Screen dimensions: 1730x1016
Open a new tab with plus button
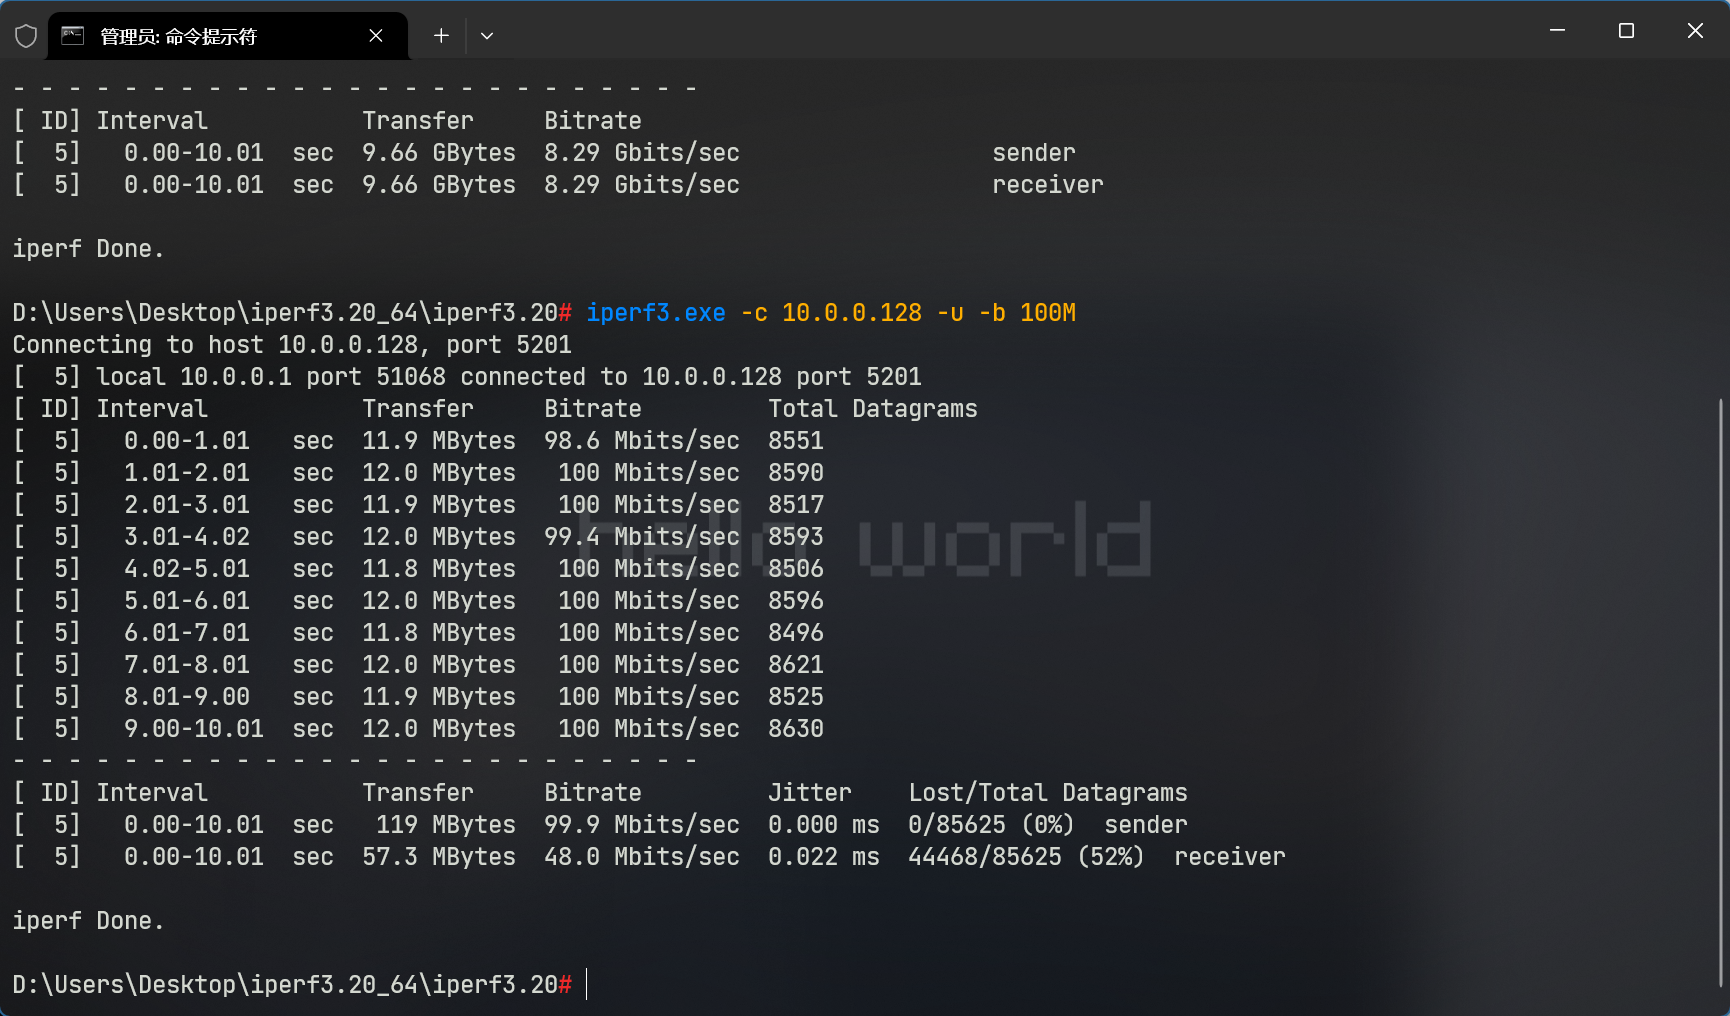coord(441,36)
